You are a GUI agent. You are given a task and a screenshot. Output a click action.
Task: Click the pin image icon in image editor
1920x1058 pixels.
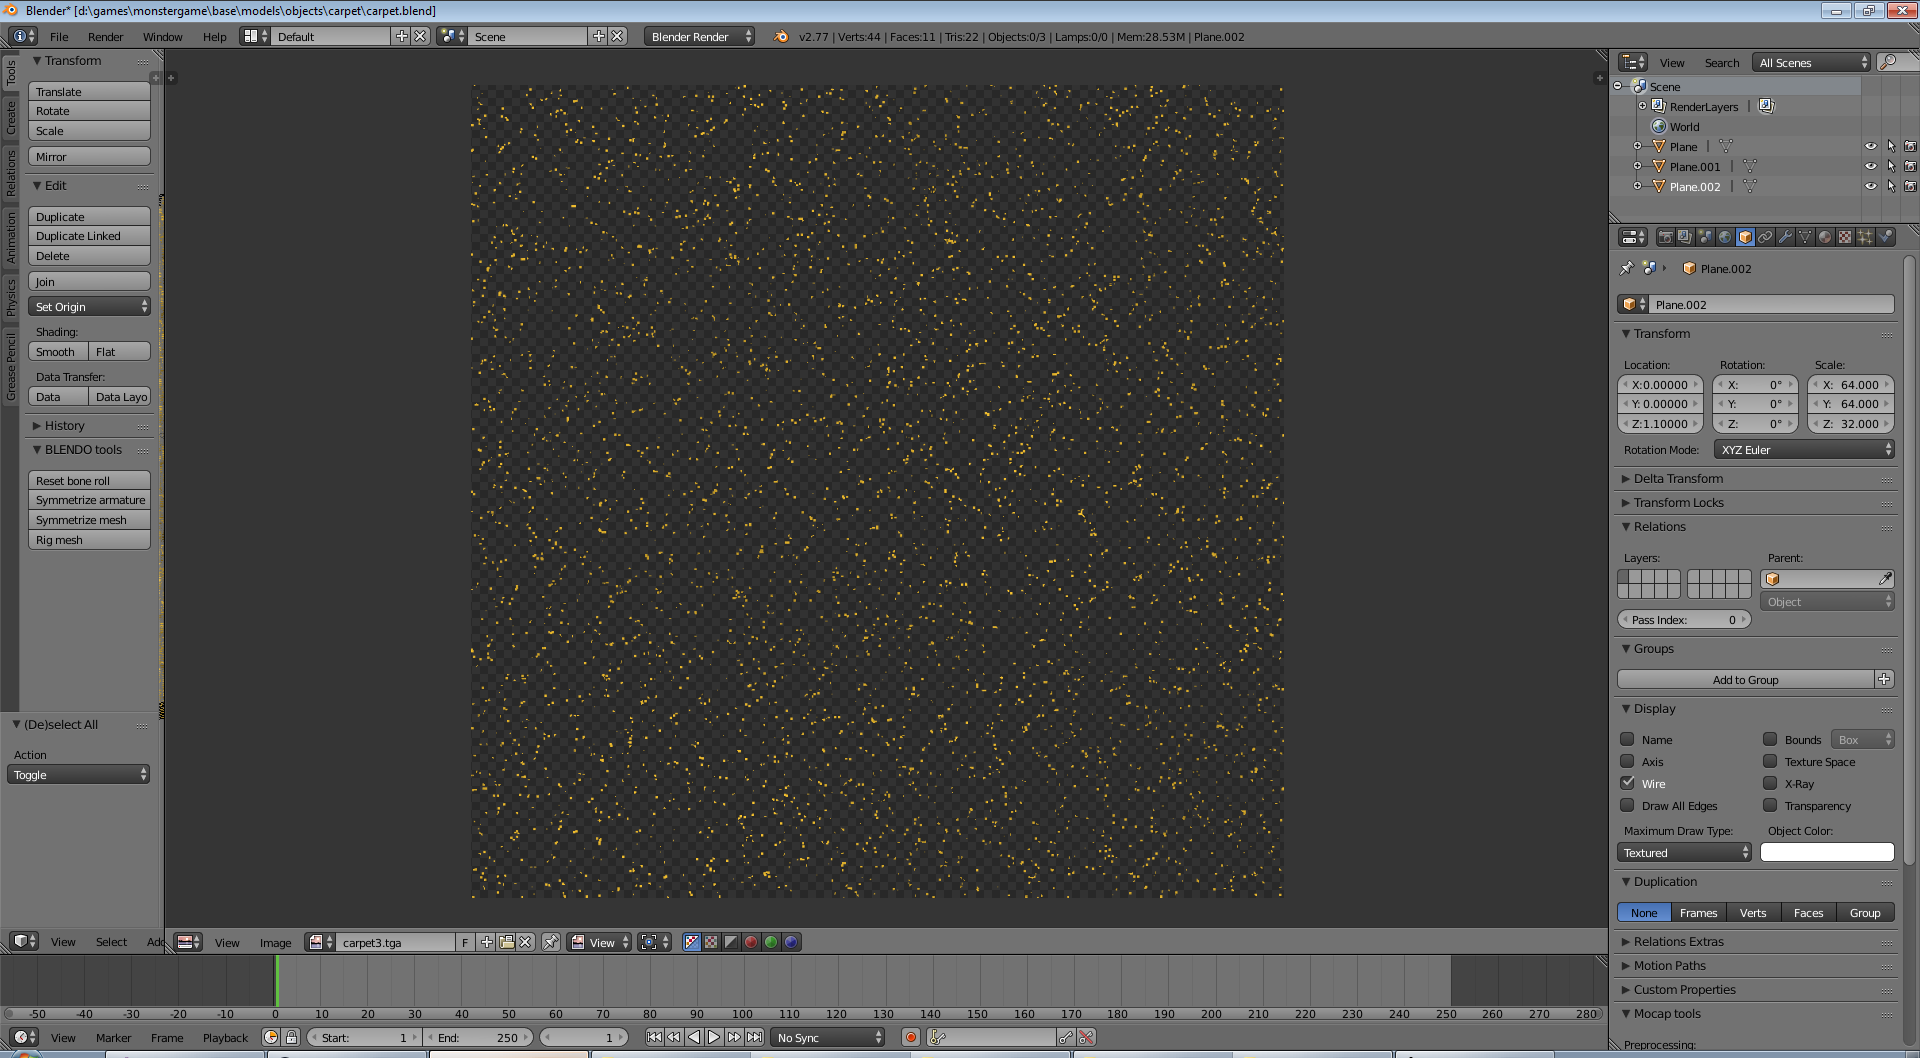tap(550, 942)
